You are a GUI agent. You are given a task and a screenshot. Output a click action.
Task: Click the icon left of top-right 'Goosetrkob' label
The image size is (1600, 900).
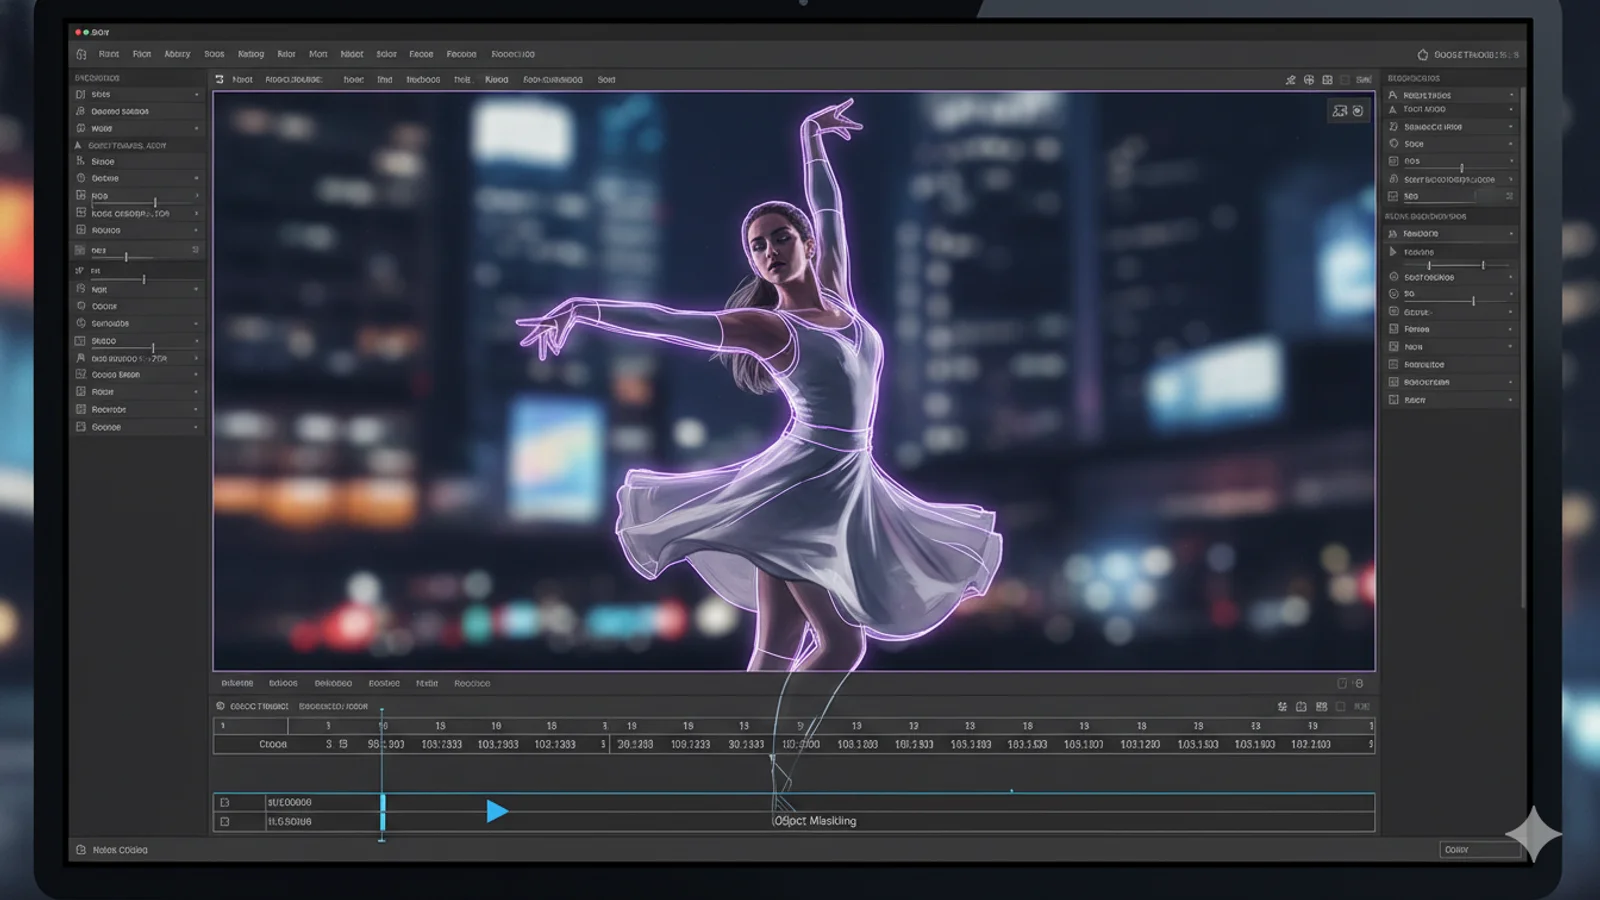point(1423,55)
